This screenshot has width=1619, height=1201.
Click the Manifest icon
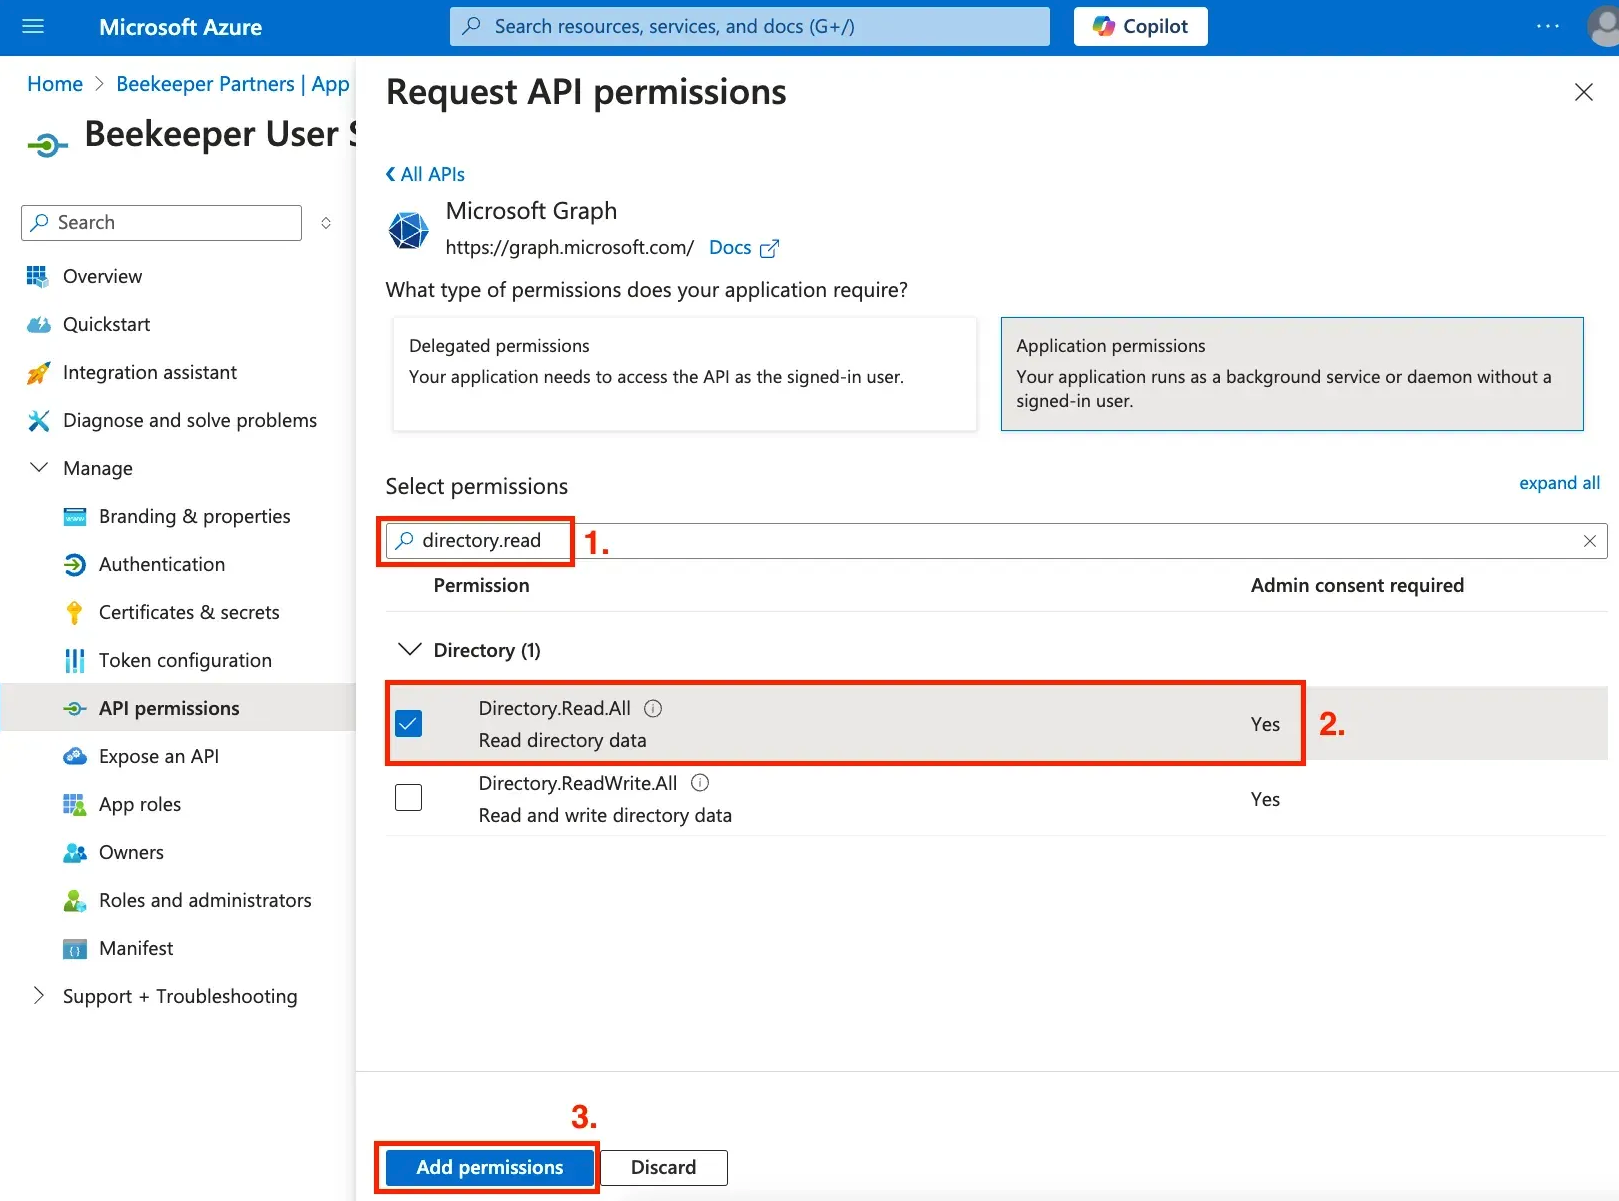(x=75, y=949)
